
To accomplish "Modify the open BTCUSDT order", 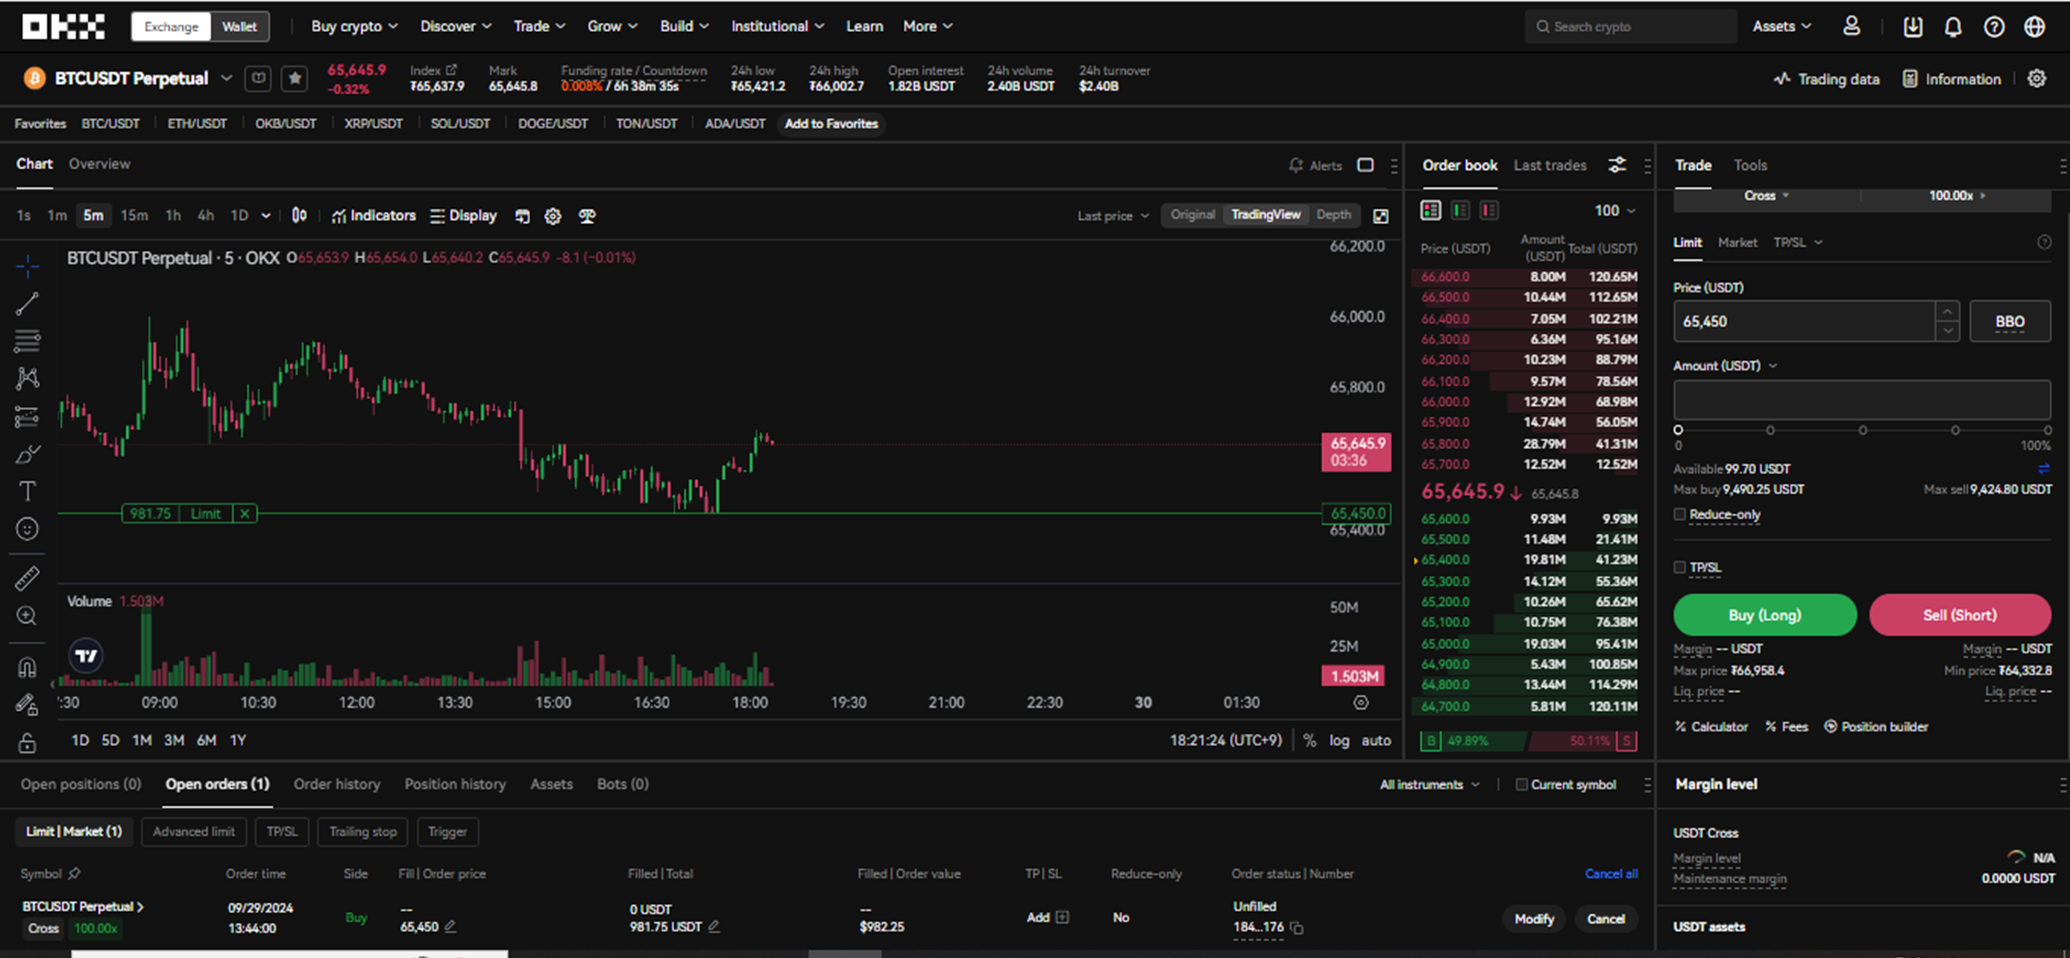I will [x=1534, y=919].
